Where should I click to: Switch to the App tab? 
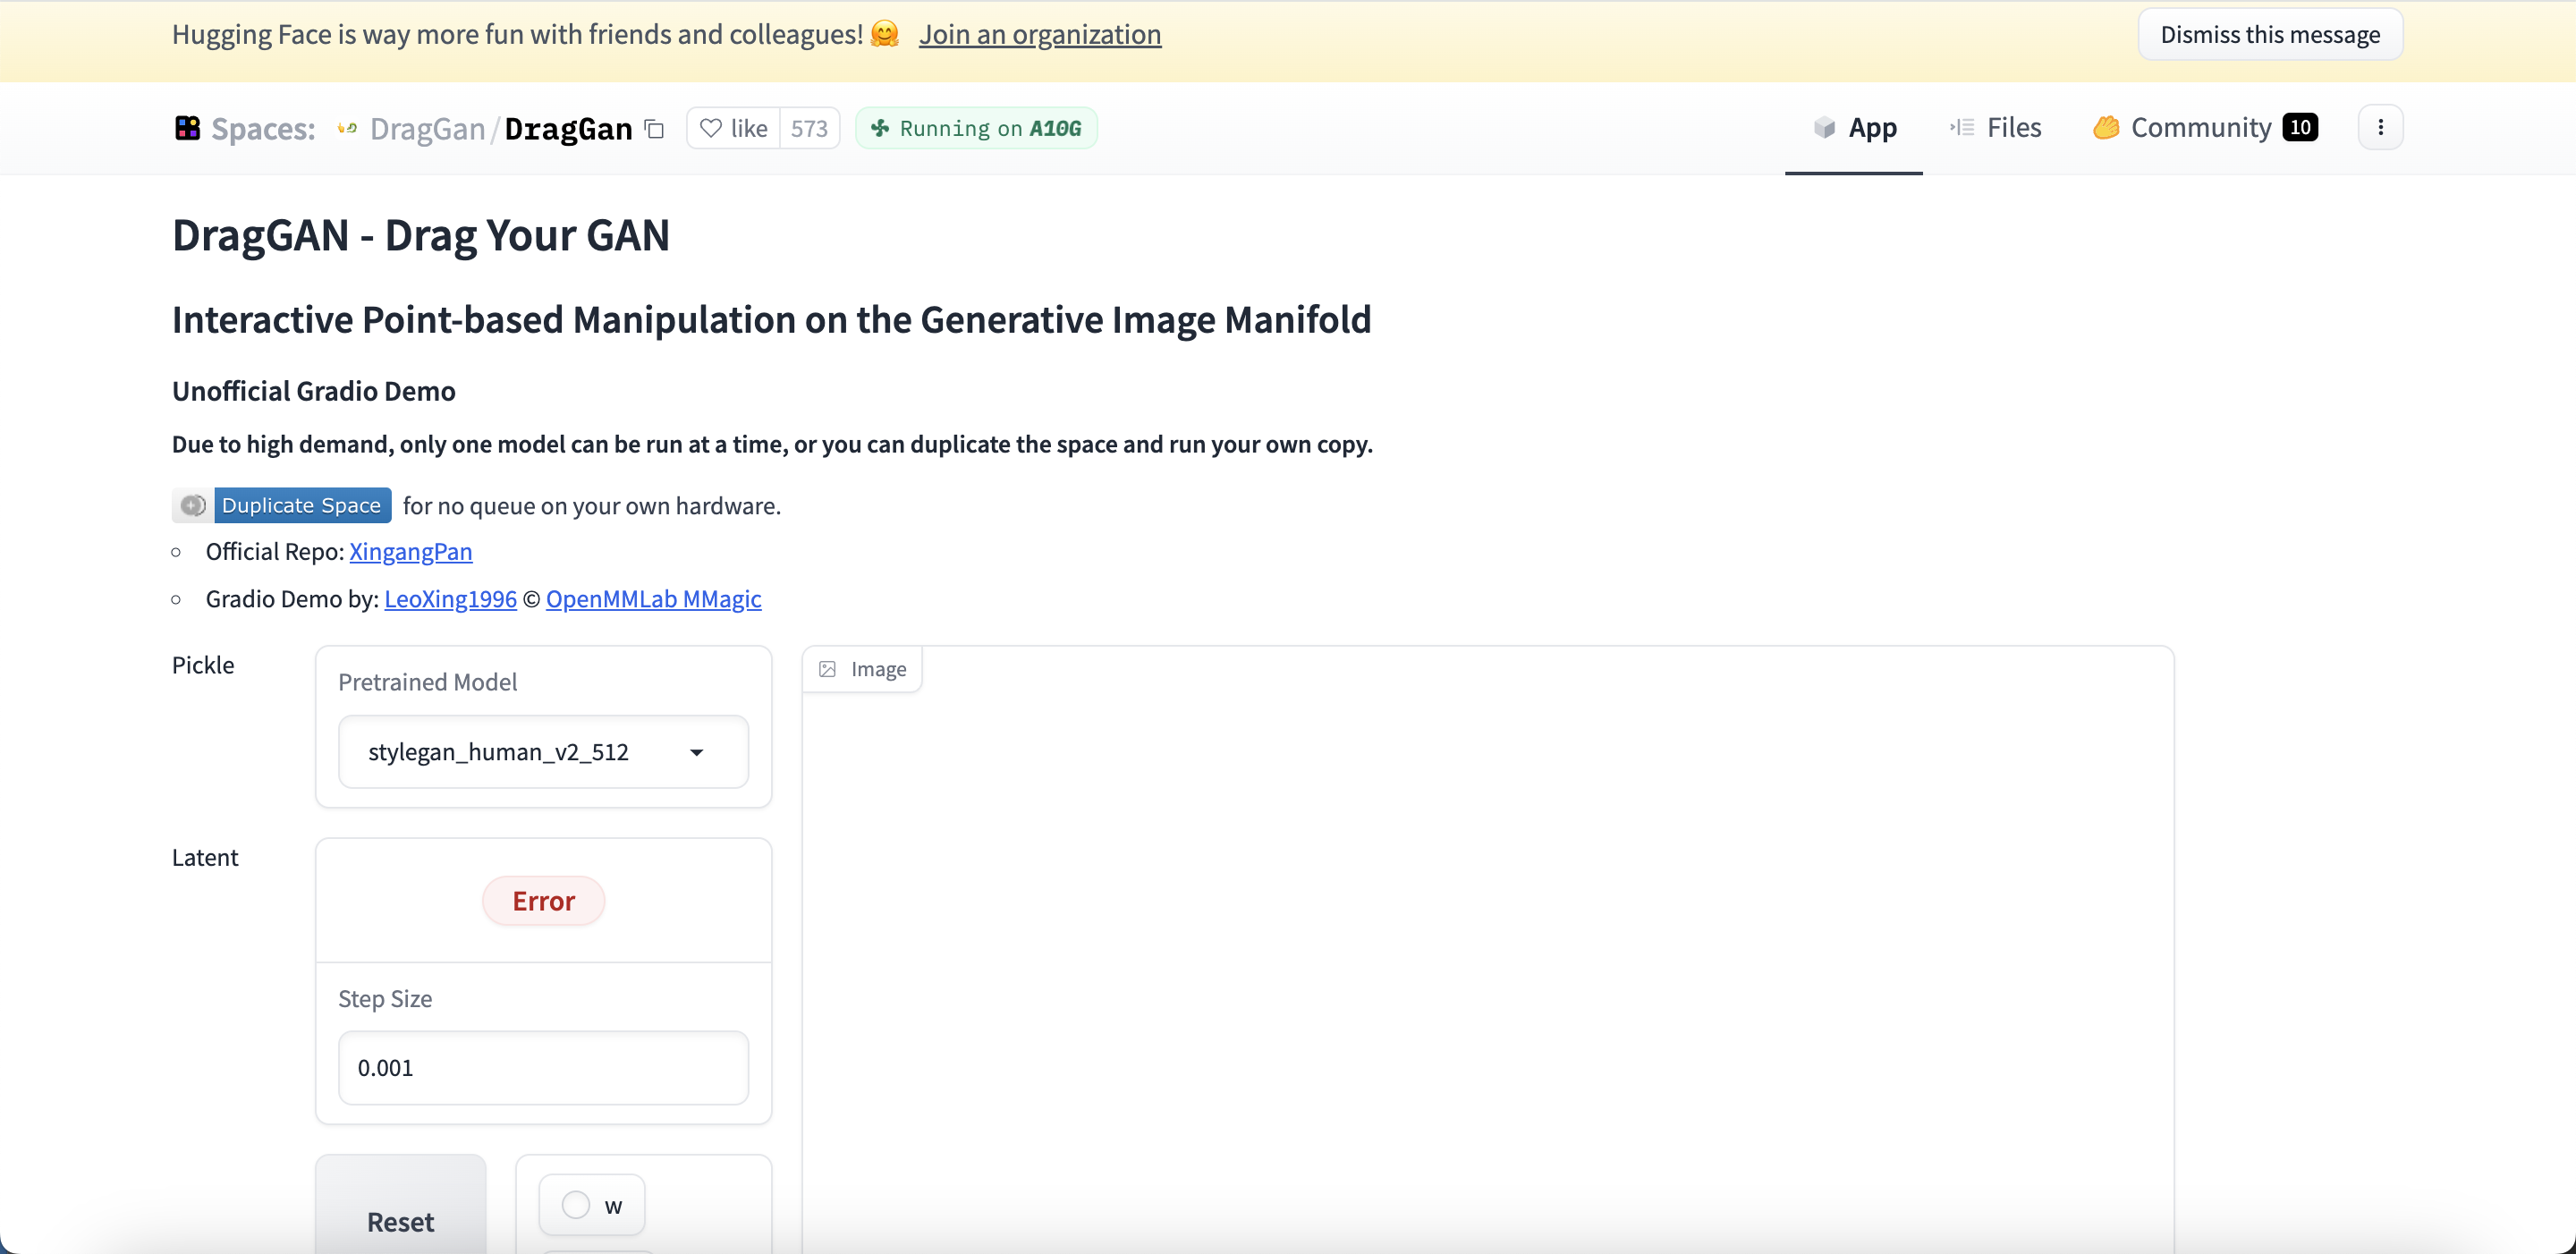[1854, 128]
